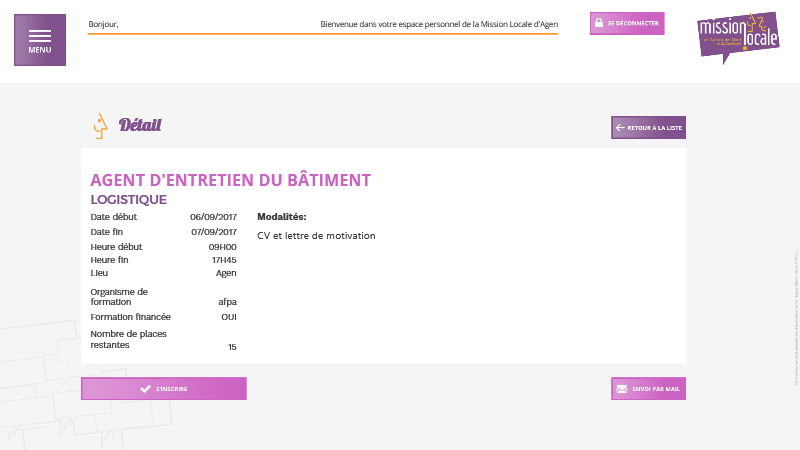Viewport: 800px width, 450px height.
Task: Click the lock icon to log out
Action: [597, 23]
